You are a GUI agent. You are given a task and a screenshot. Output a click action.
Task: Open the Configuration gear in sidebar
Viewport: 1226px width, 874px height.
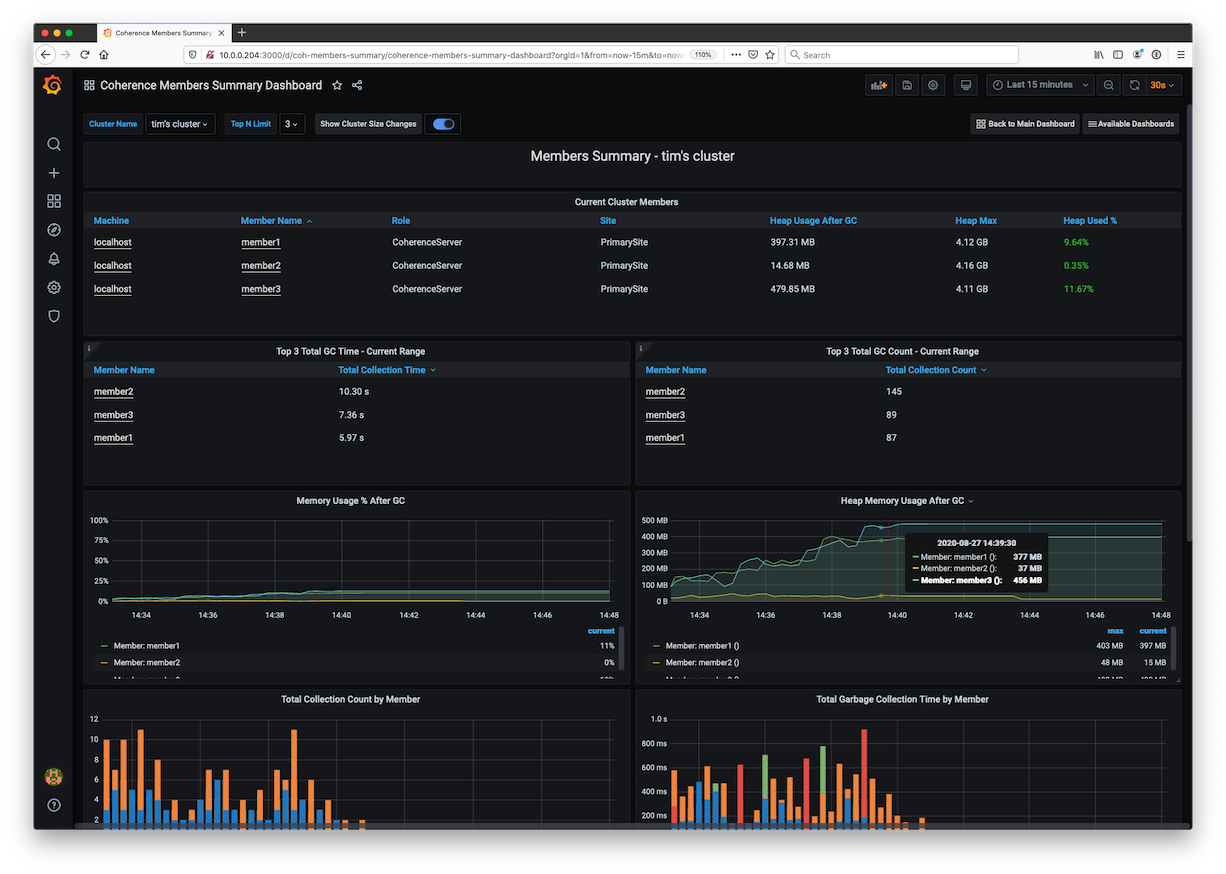point(54,288)
